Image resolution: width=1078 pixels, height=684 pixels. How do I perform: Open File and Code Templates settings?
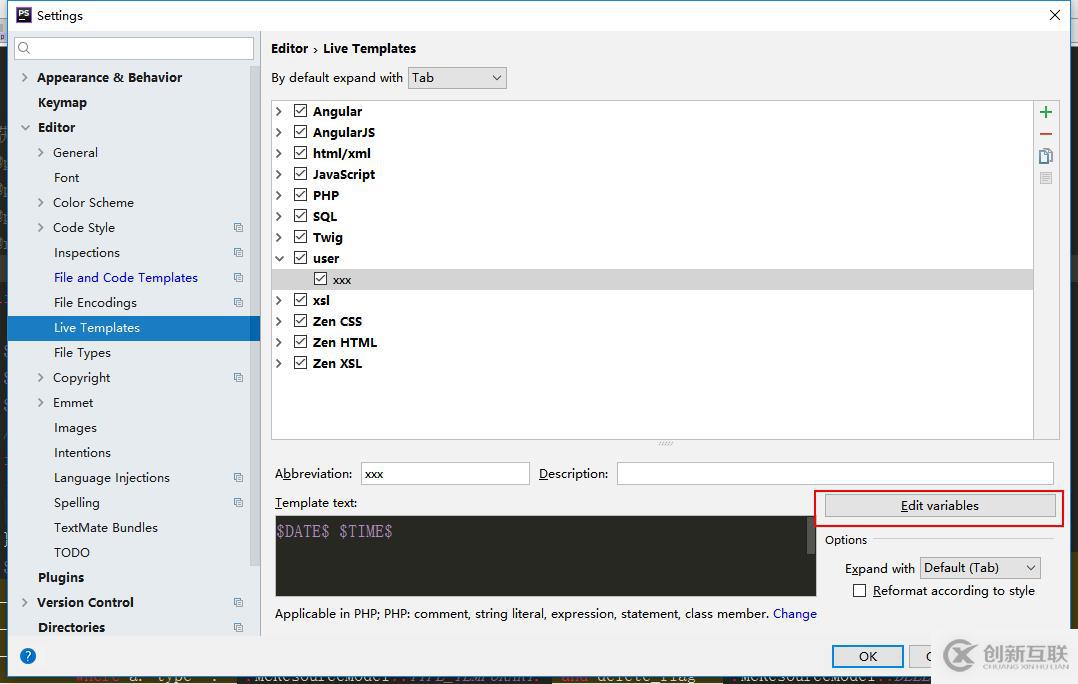pos(126,278)
